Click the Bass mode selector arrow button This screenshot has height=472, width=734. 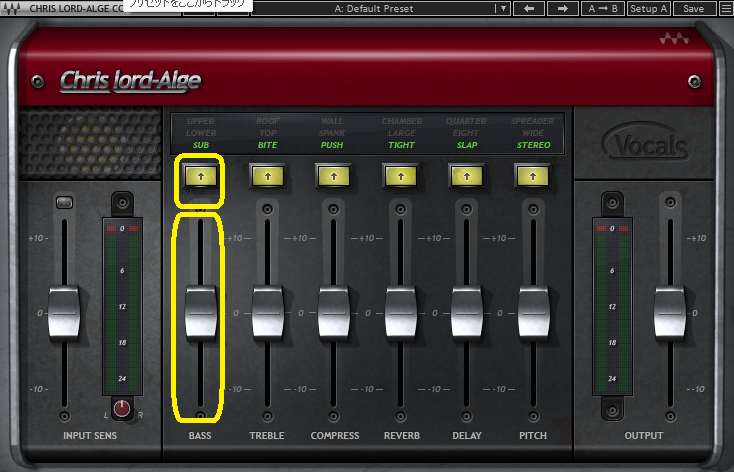(199, 176)
